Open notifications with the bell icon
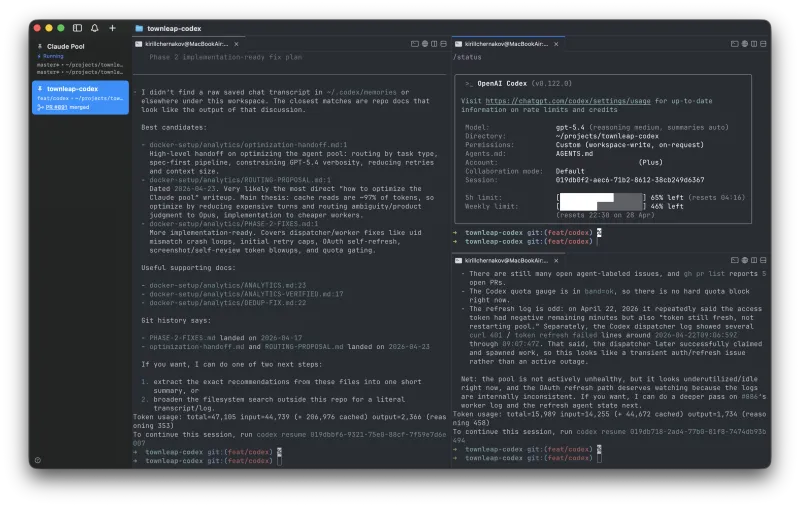800x507 pixels. (94, 28)
